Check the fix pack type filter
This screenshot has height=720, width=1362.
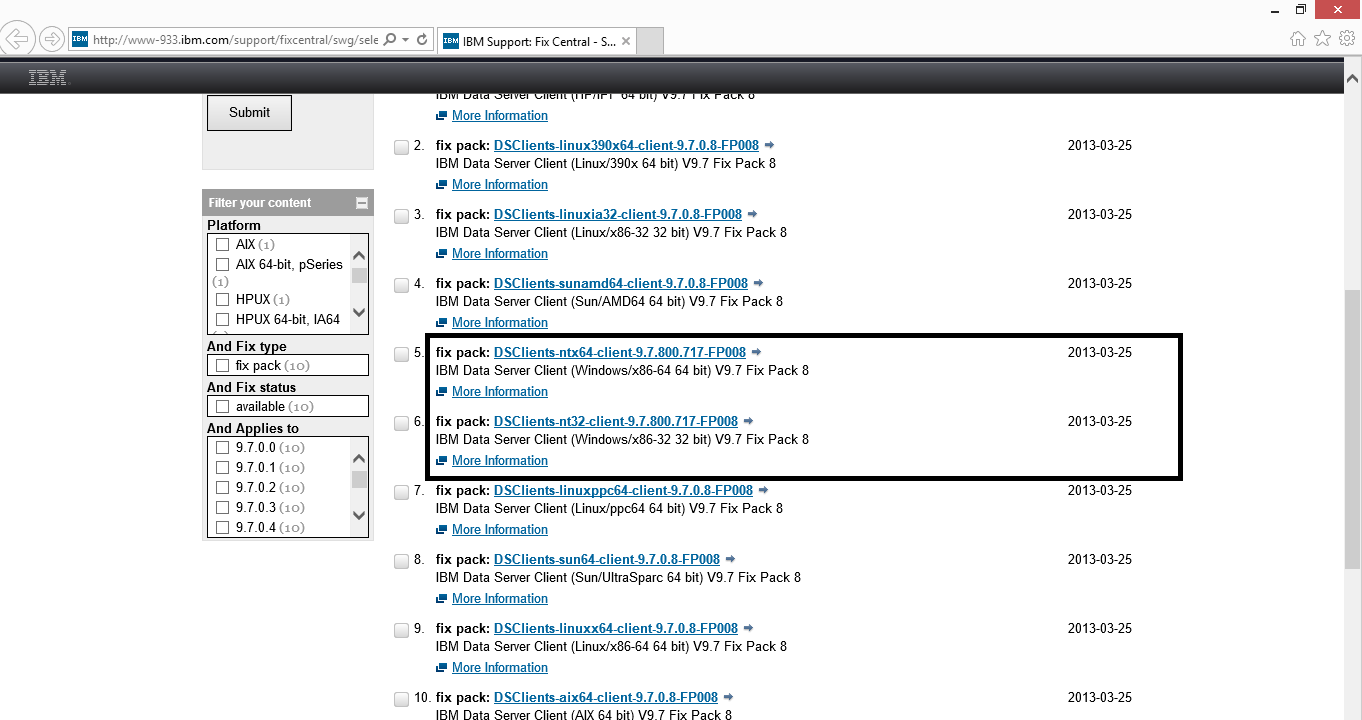[223, 366]
